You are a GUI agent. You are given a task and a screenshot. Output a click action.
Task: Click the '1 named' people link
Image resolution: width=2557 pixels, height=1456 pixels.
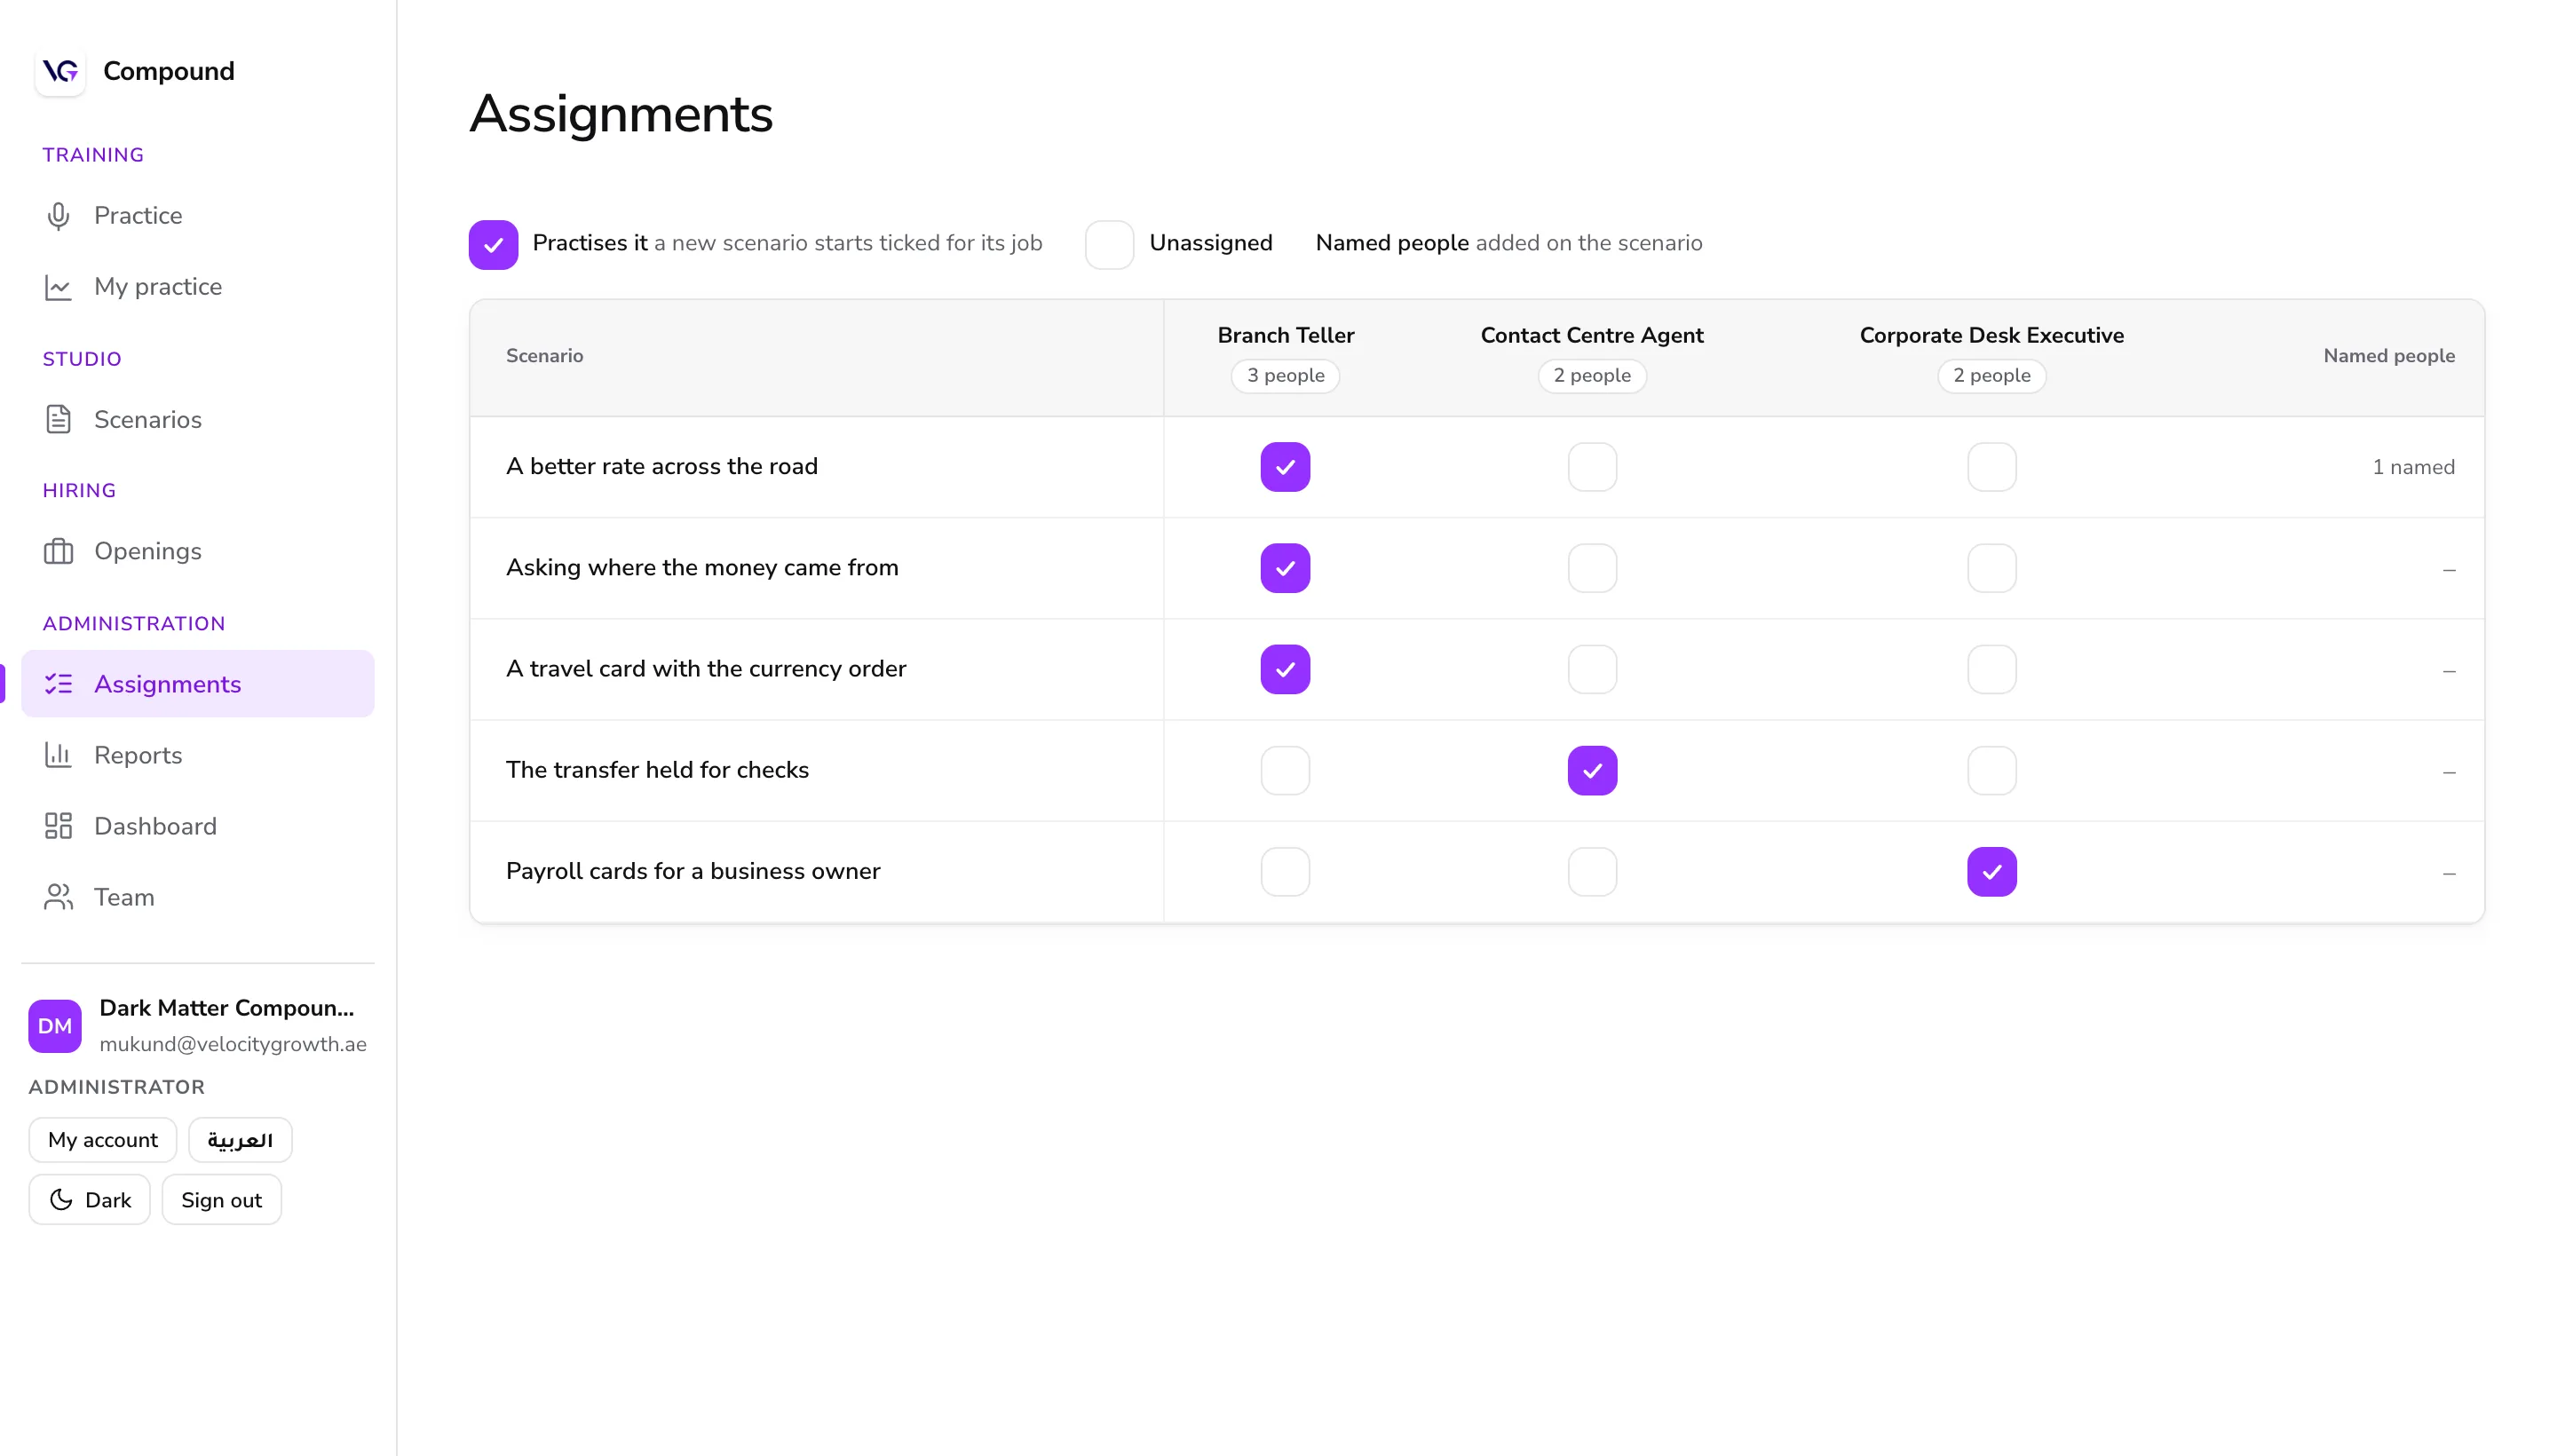[2413, 467]
